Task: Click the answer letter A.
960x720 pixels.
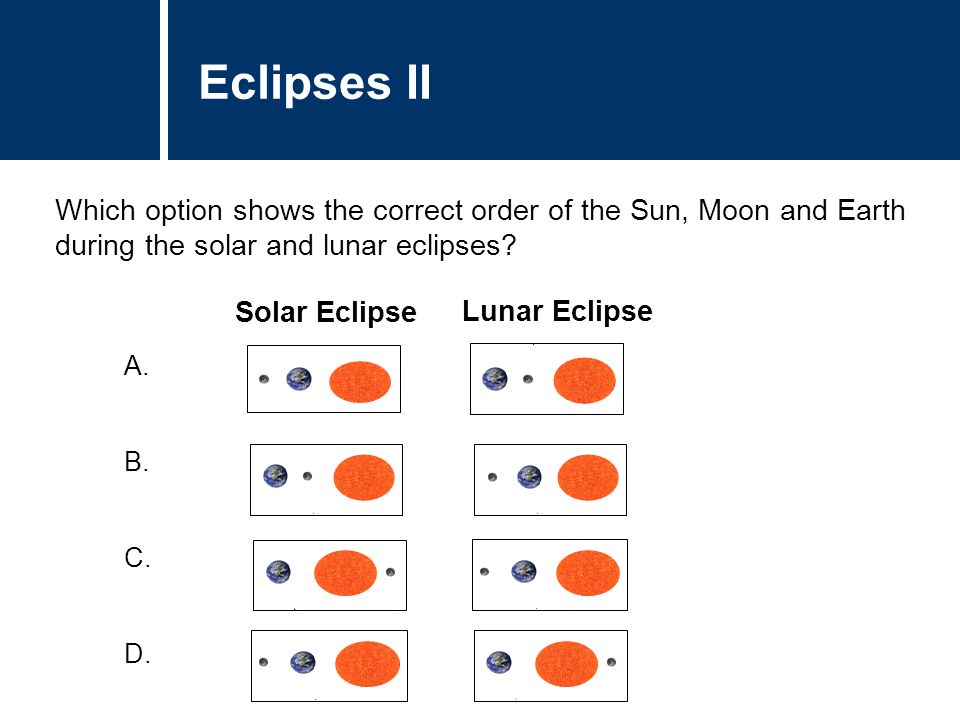Action: [x=136, y=366]
